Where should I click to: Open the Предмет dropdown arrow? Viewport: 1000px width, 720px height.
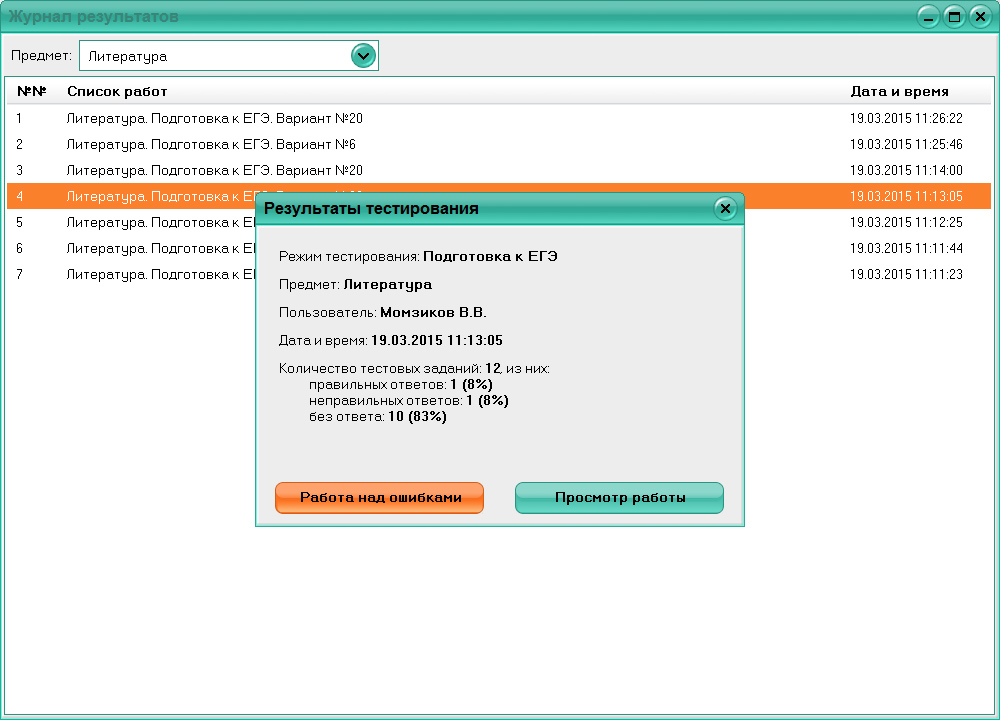coord(363,56)
